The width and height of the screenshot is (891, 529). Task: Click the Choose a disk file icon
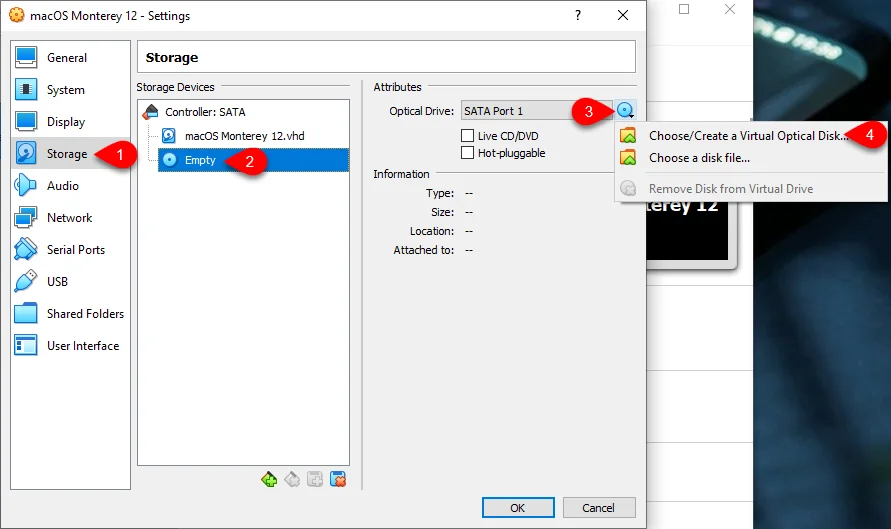tap(628, 158)
